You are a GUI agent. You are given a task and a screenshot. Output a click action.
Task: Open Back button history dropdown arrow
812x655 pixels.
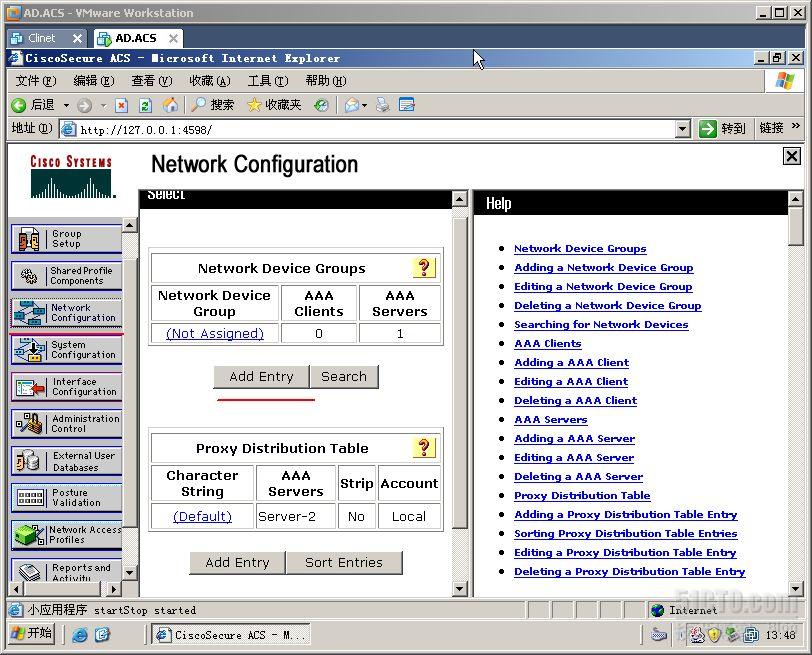(x=66, y=106)
